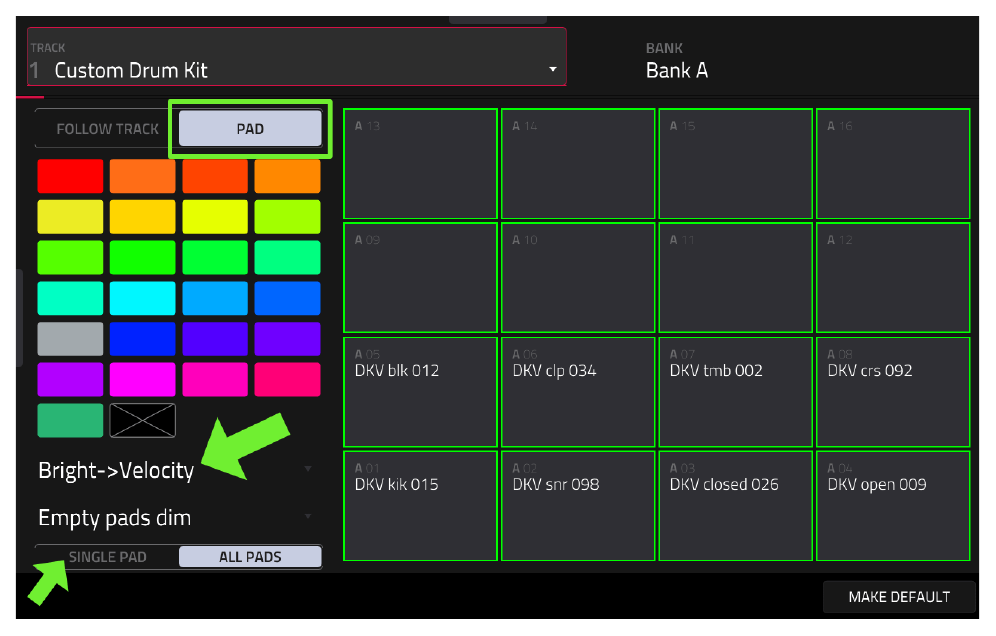The height and width of the screenshot is (636, 996).
Task: Select the FOLLOW TRACK mode
Action: [x=107, y=129]
